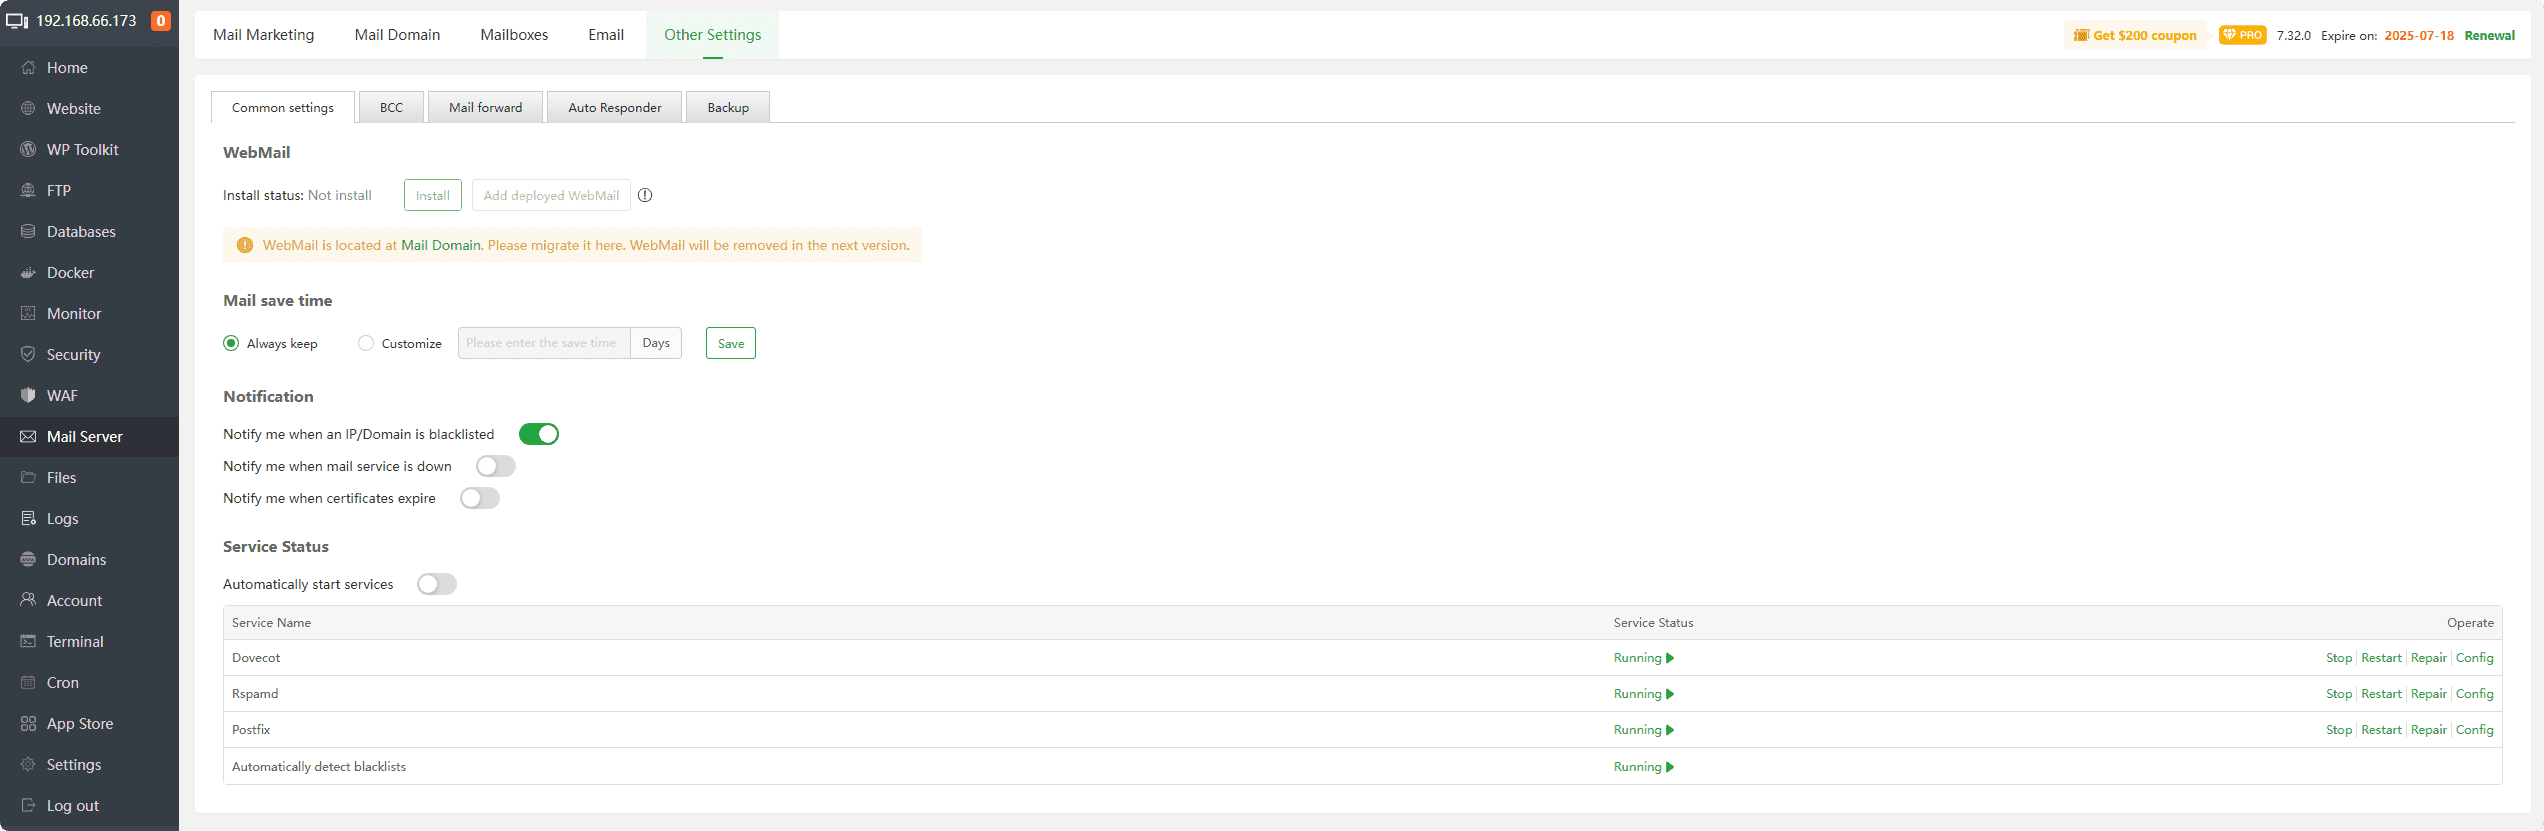Select the Customize radio option
This screenshot has height=831, width=2544.
366,343
